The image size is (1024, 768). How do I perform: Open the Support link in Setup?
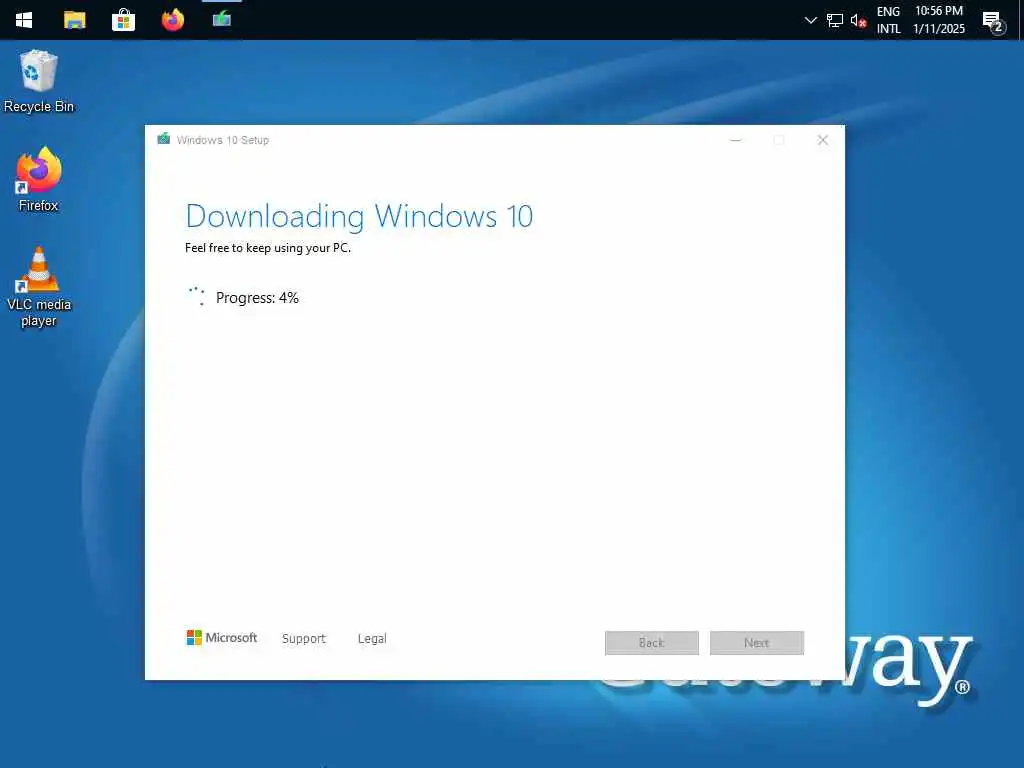(304, 638)
